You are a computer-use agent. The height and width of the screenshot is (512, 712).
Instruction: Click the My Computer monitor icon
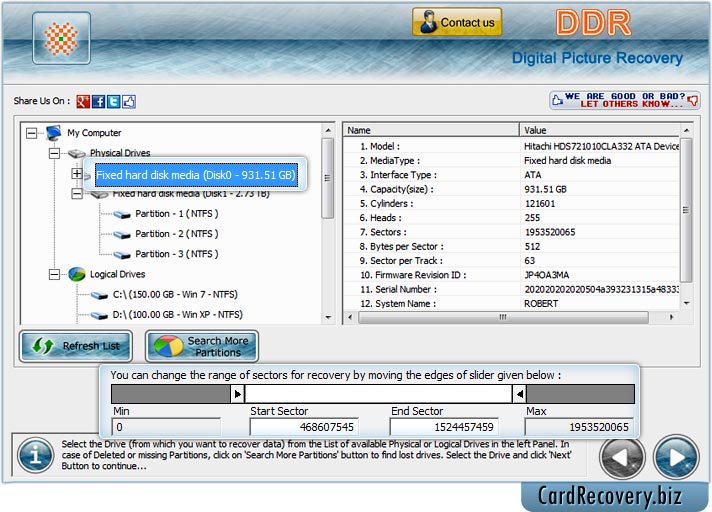click(54, 133)
